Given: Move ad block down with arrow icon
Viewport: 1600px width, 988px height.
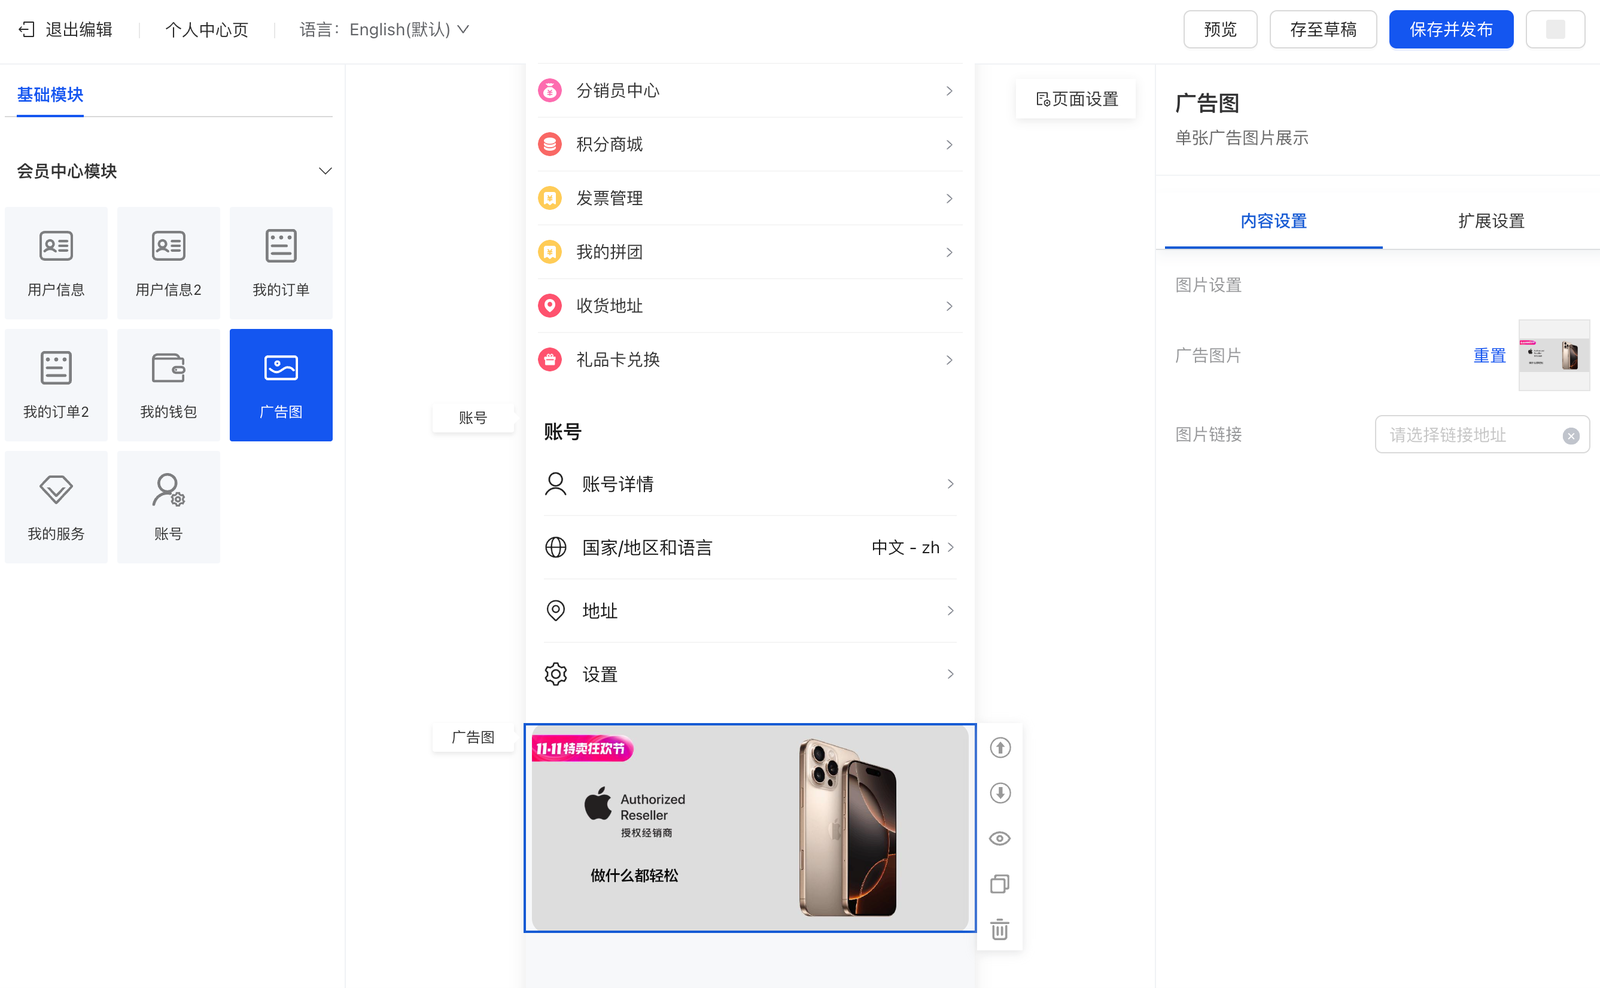Looking at the screenshot, I should pos(1000,793).
